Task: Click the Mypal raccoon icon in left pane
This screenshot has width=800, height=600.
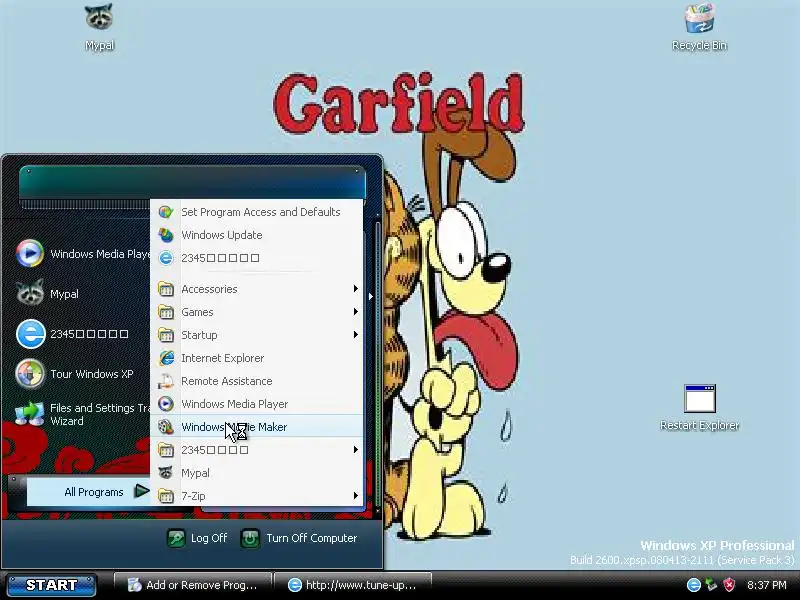Action: [x=30, y=293]
